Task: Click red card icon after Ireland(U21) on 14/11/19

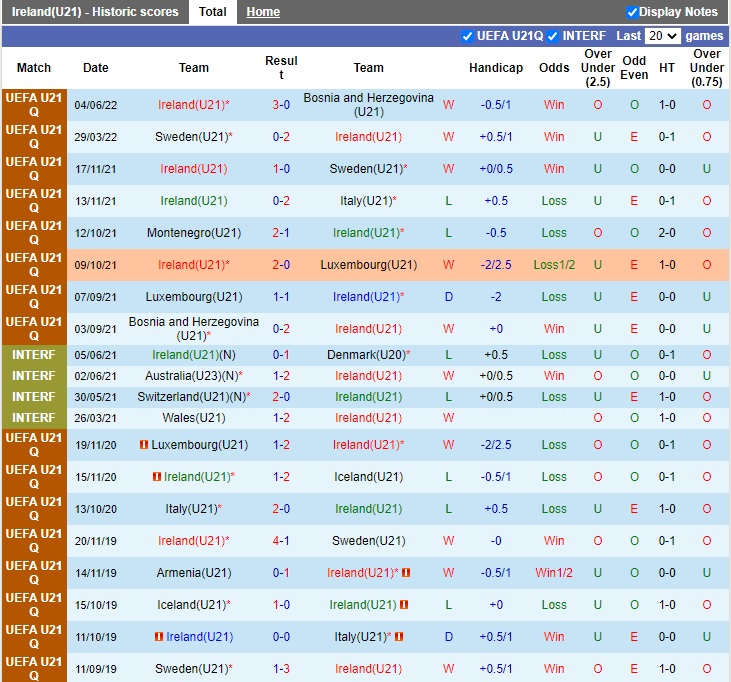Action: tap(406, 573)
